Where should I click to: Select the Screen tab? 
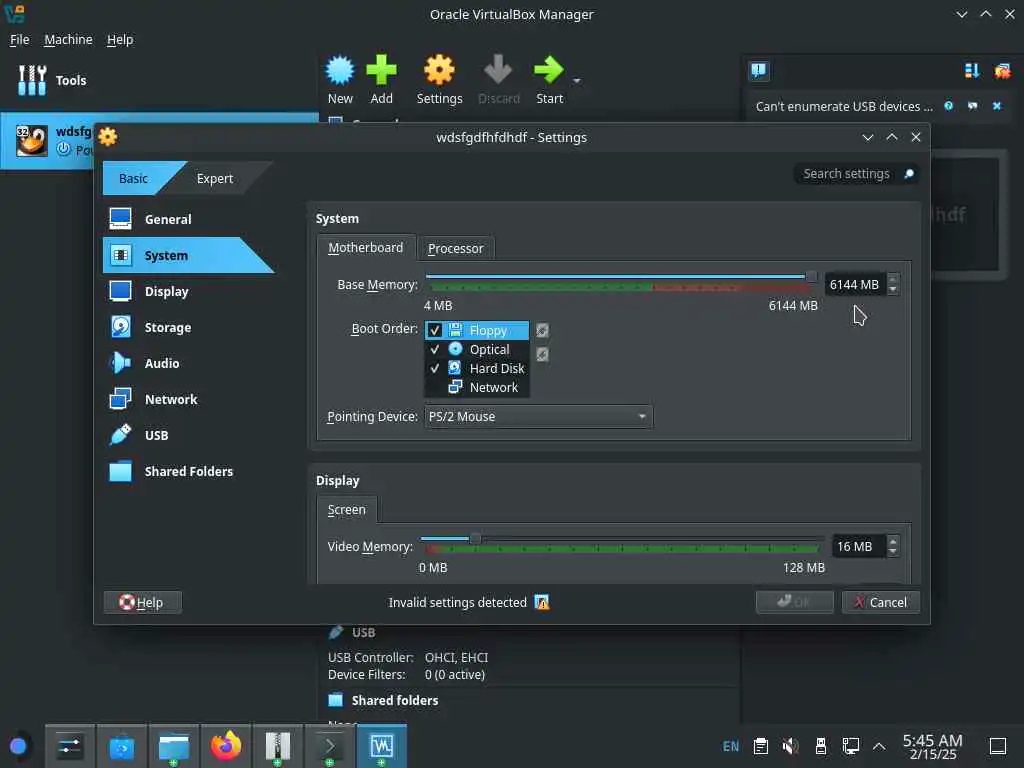coord(347,510)
